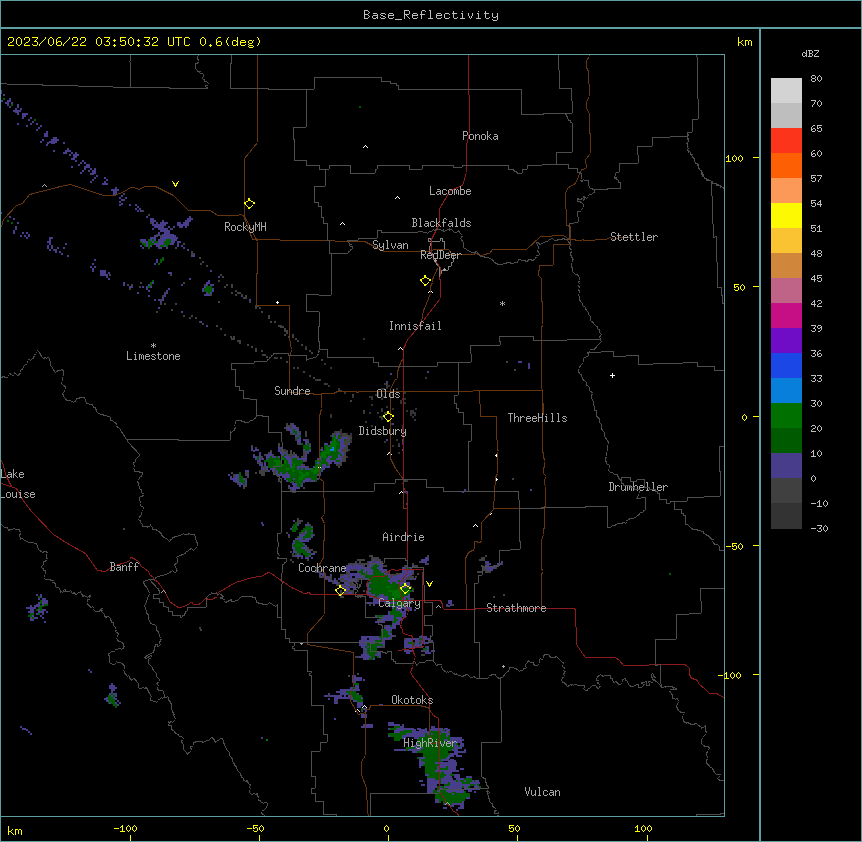Select the yellow diamond marker over Calgary

click(x=405, y=589)
